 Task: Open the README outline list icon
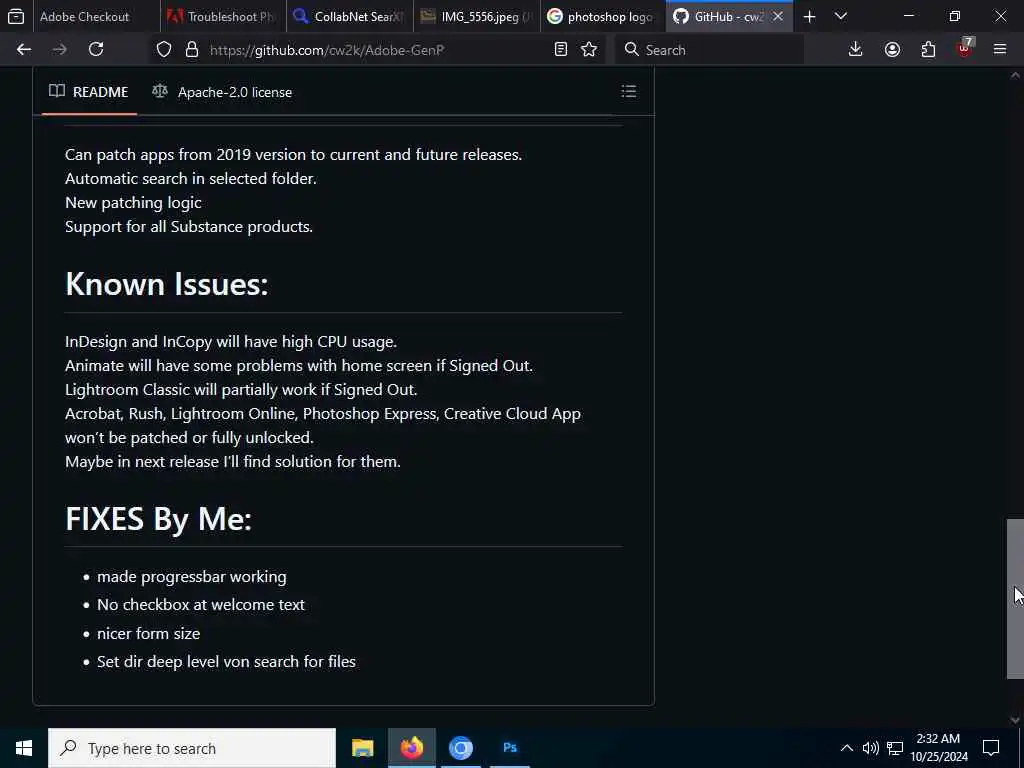click(628, 91)
